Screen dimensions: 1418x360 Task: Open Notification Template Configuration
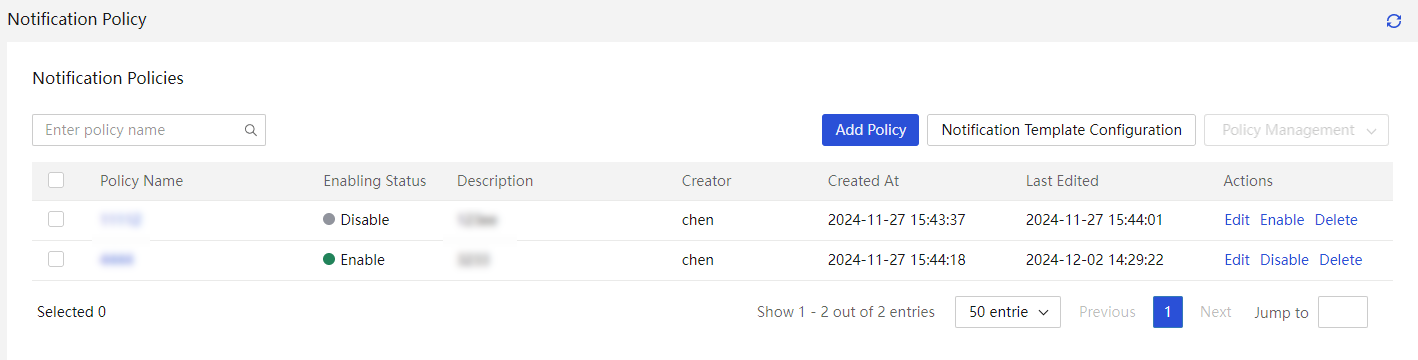point(1061,130)
